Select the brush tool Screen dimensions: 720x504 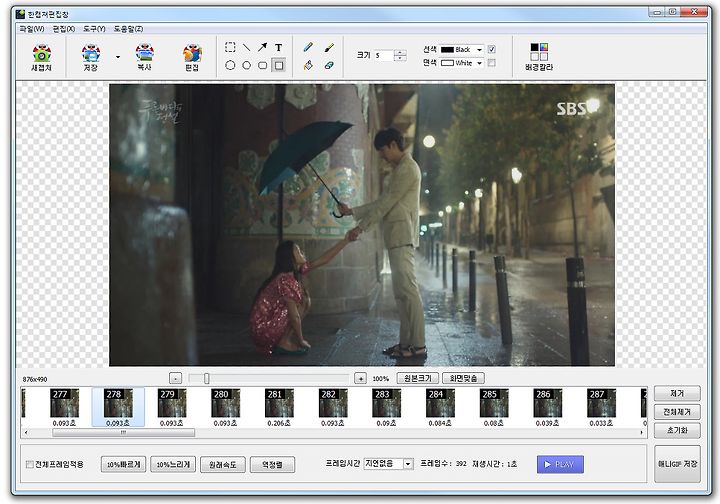[329, 47]
